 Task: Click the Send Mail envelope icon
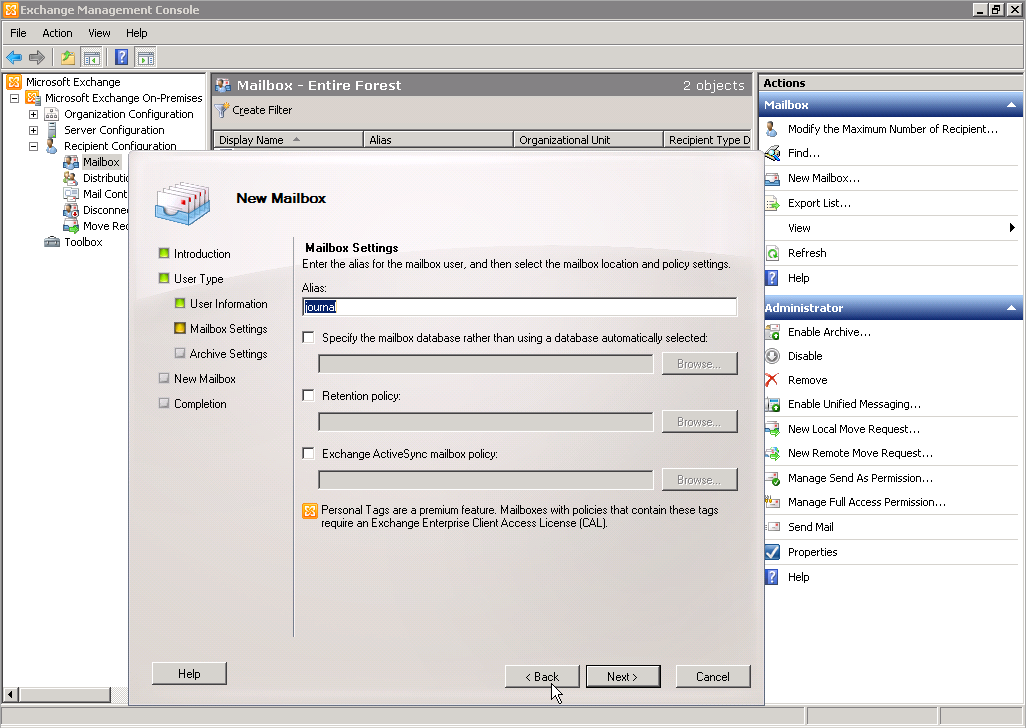click(772, 527)
